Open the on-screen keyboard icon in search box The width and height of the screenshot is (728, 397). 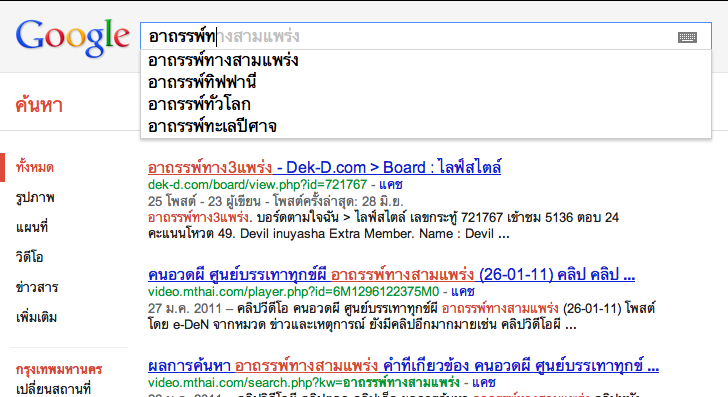tap(687, 37)
